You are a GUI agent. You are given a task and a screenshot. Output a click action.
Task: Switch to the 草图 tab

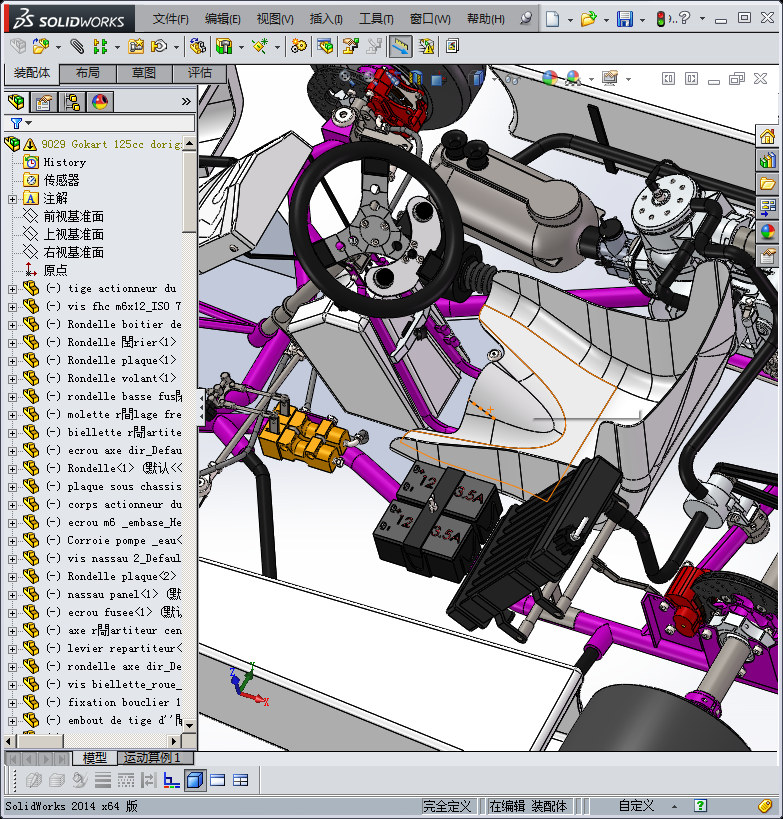pyautogui.click(x=144, y=73)
